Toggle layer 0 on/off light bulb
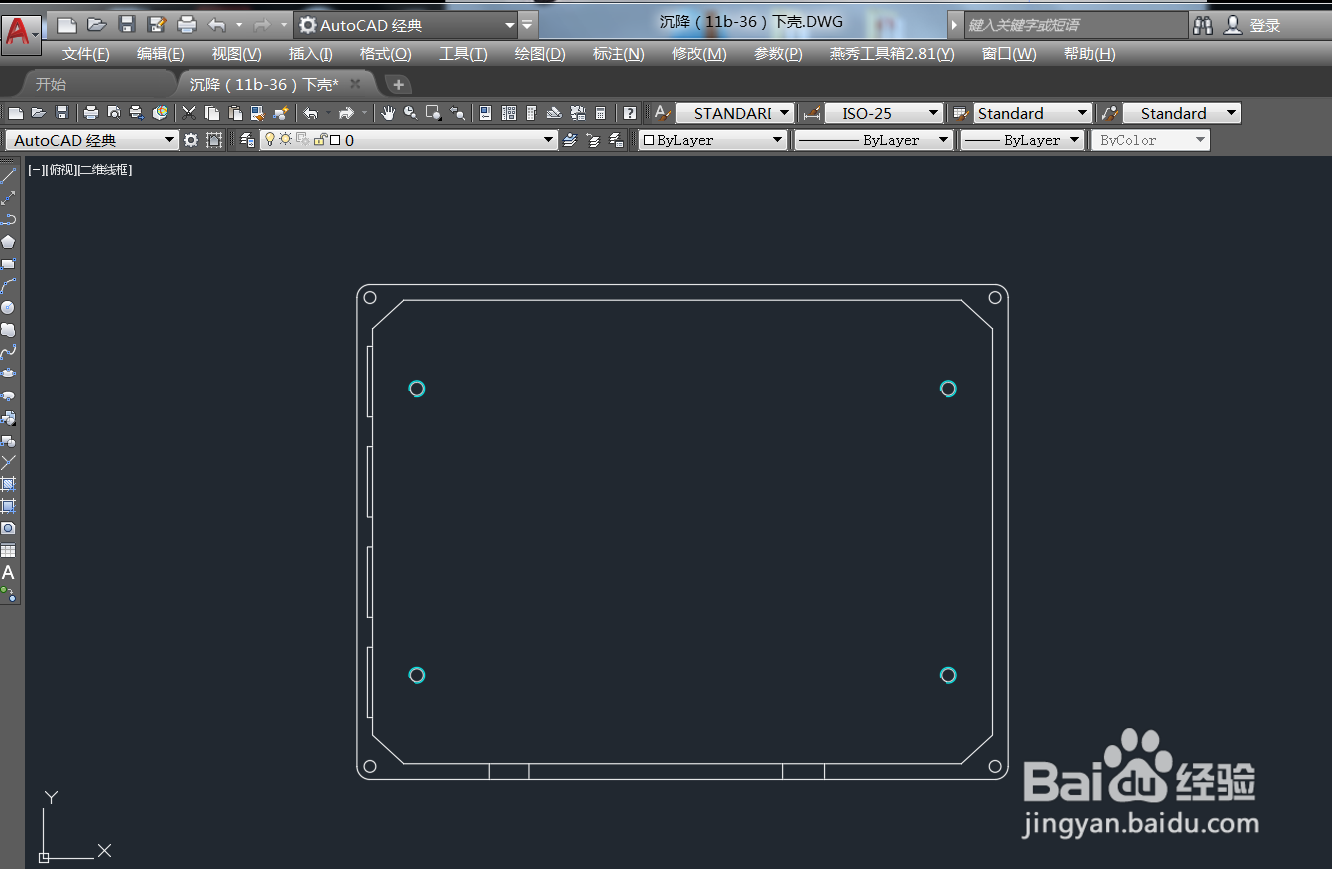This screenshot has height=869, width=1332. pos(270,139)
